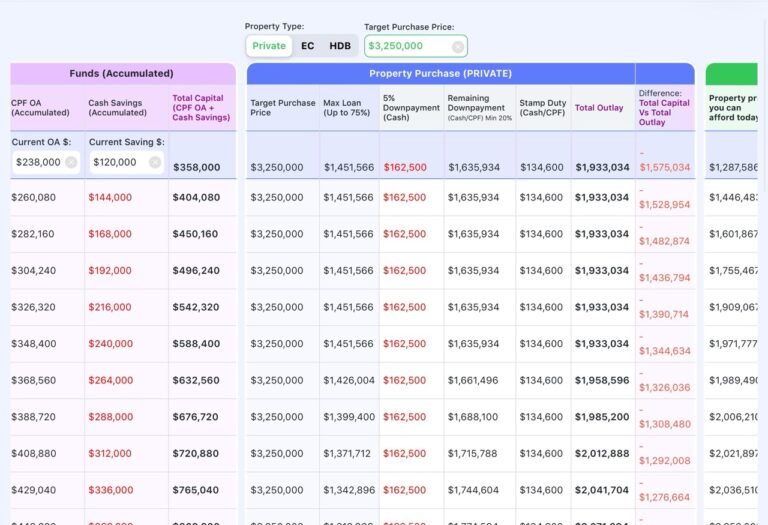Select the -$1,276,664 difference cell
Image resolution: width=768 pixels, height=525 pixels.
coord(665,491)
